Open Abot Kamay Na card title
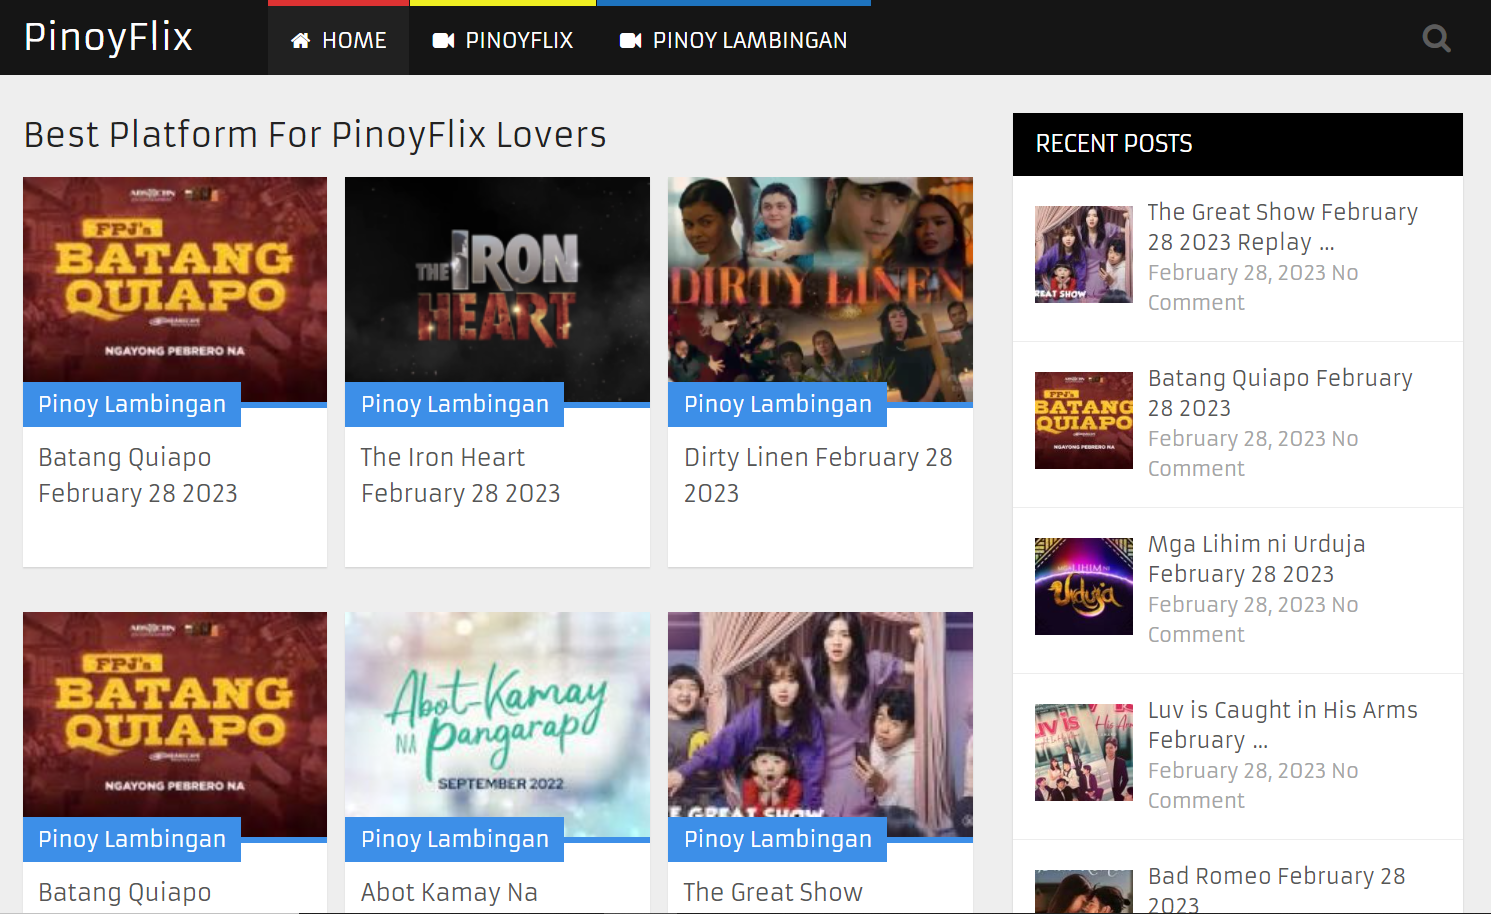 pos(449,892)
